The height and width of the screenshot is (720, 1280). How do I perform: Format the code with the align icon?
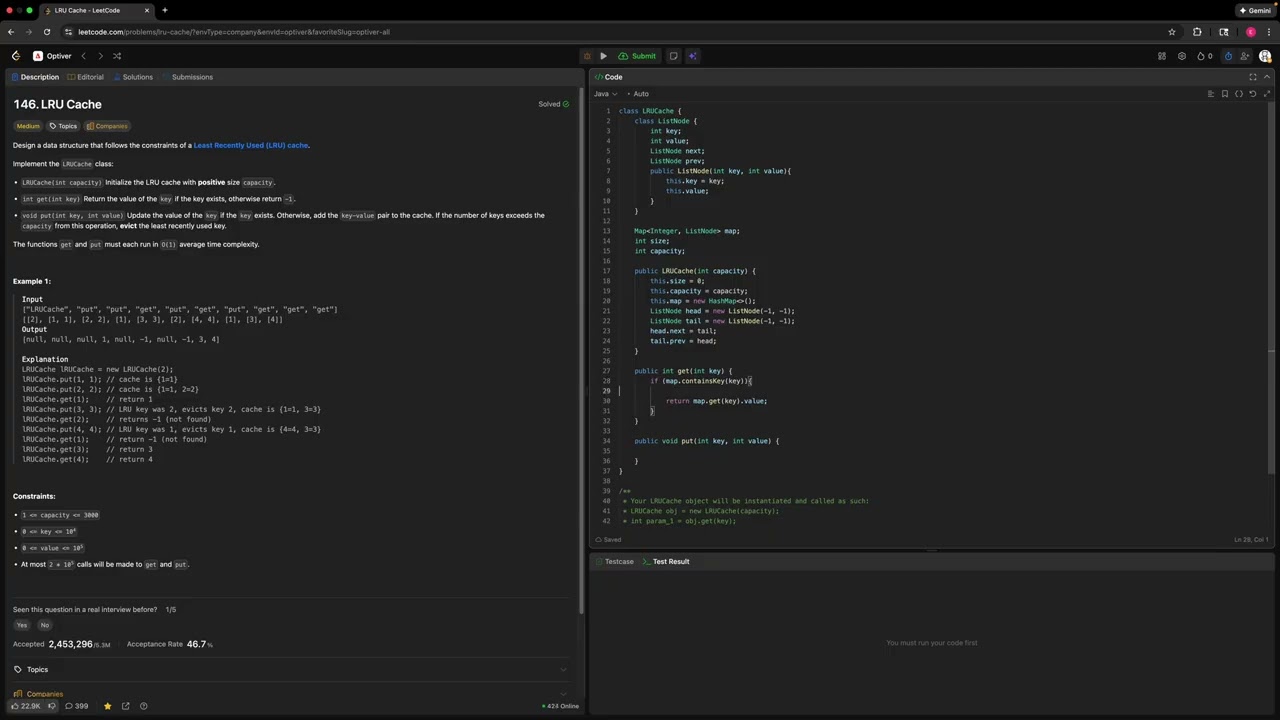[1211, 94]
